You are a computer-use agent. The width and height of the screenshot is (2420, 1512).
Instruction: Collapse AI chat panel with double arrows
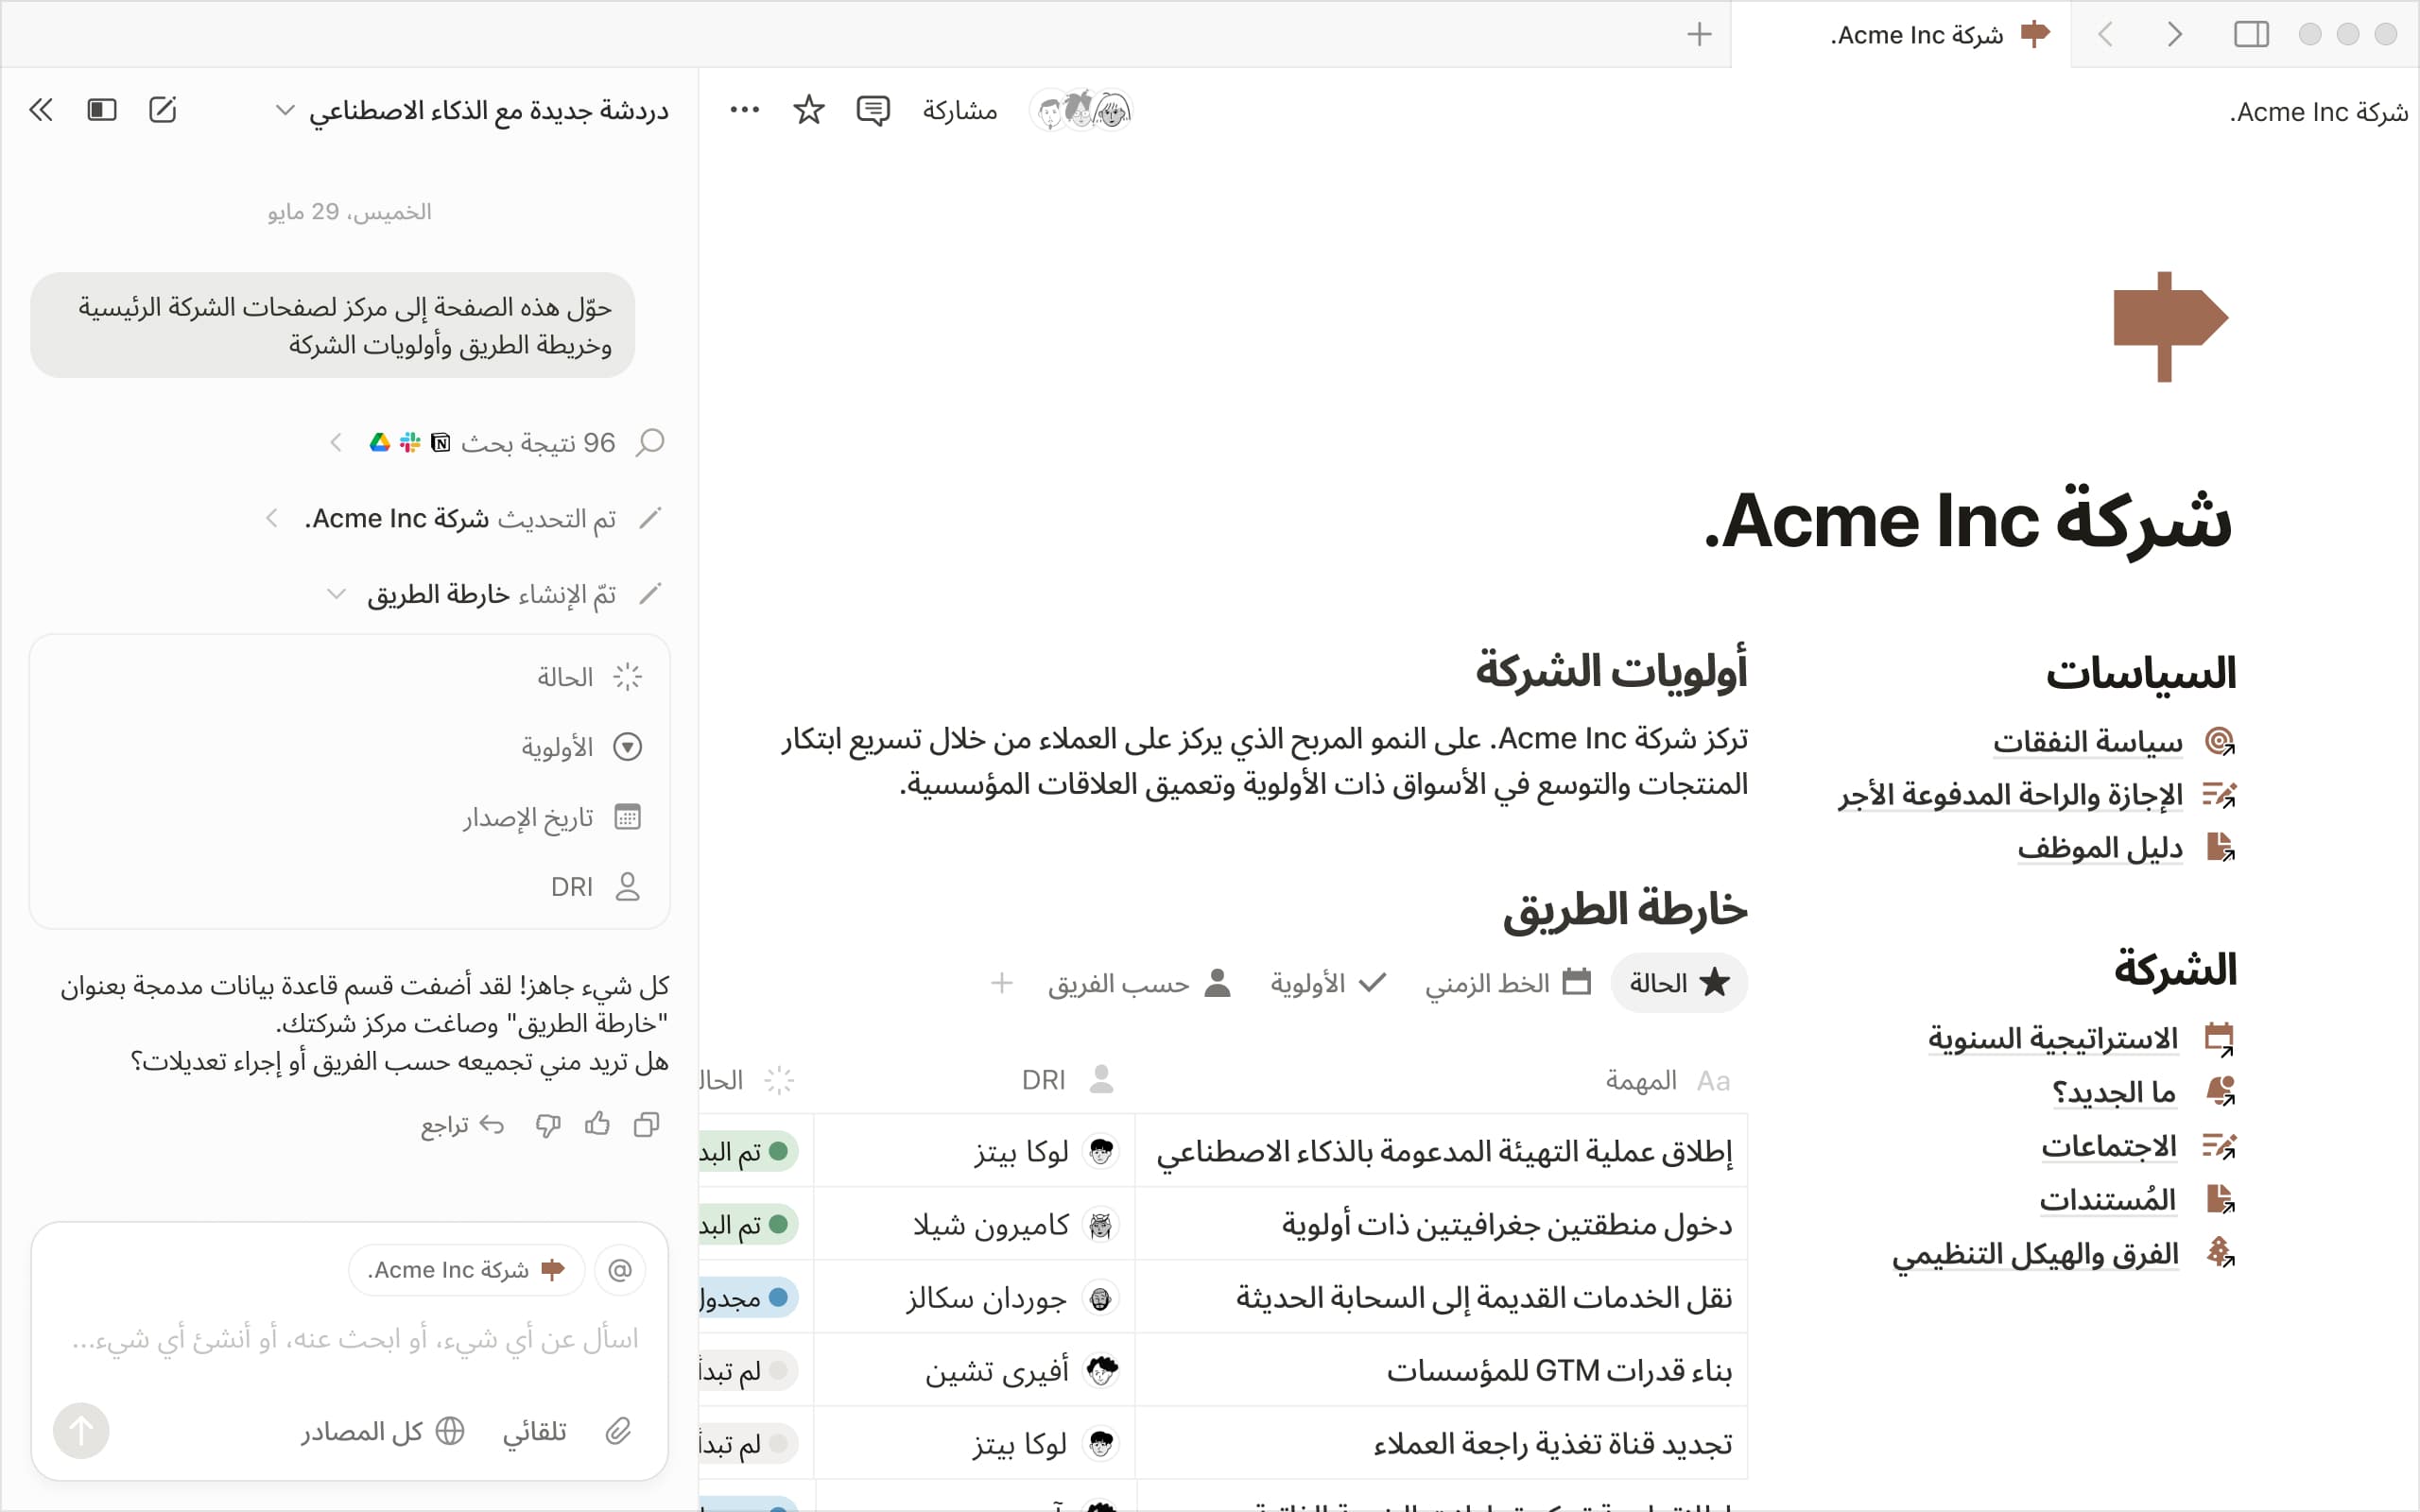pyautogui.click(x=41, y=110)
